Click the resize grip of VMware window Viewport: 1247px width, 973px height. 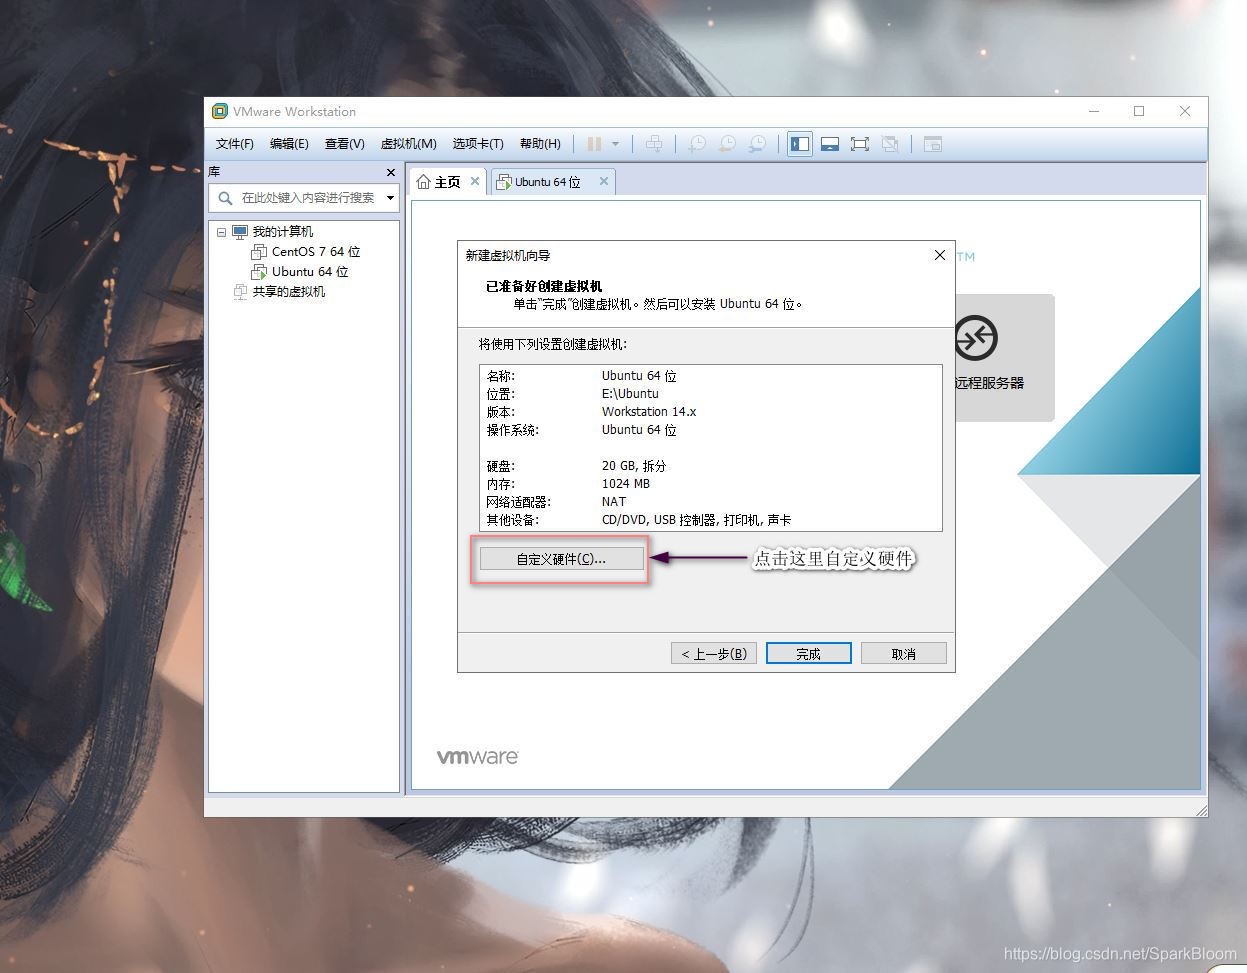coord(1201,810)
